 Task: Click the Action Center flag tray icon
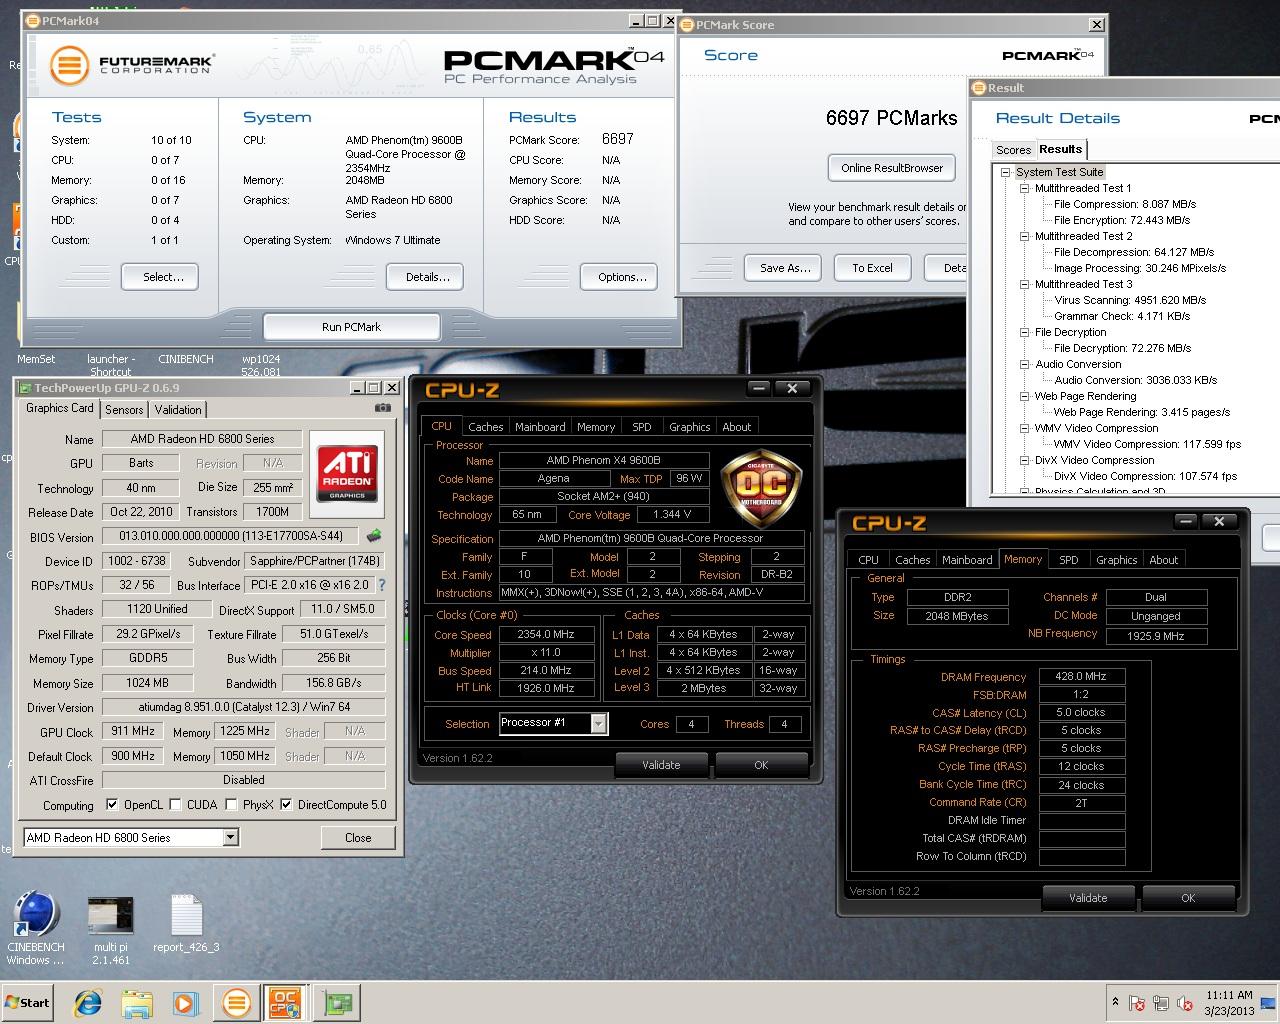point(1137,1003)
